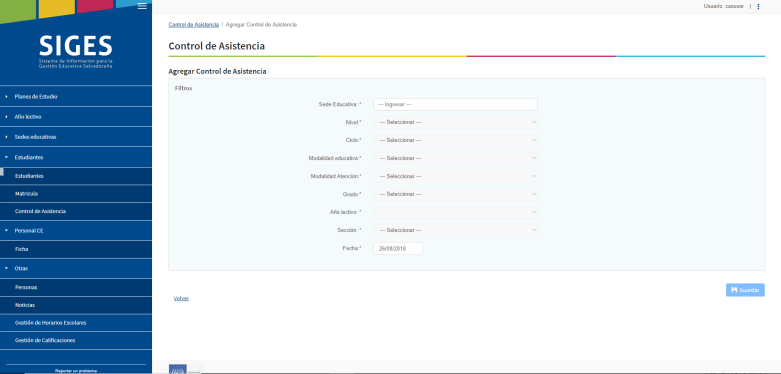The height and width of the screenshot is (374, 781).
Task: Follow Control de Asistencia breadcrumb link
Action: pos(193,24)
